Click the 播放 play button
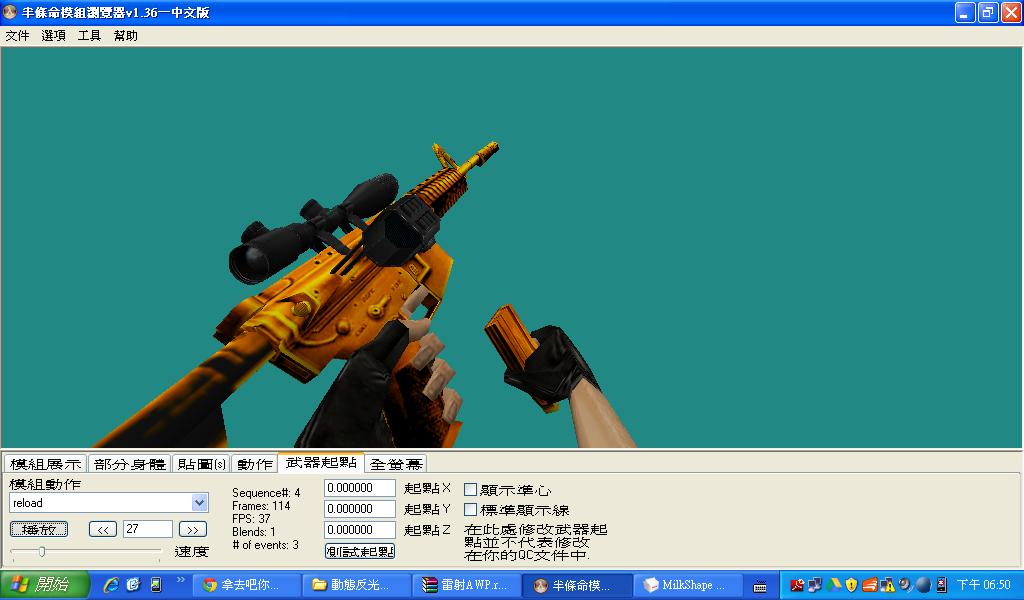The height and width of the screenshot is (600, 1024). [39, 529]
